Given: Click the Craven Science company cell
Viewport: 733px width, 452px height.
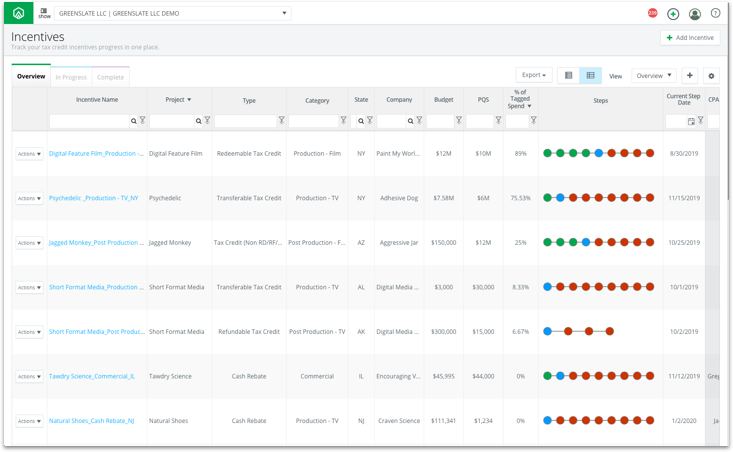Looking at the screenshot, I should [399, 421].
